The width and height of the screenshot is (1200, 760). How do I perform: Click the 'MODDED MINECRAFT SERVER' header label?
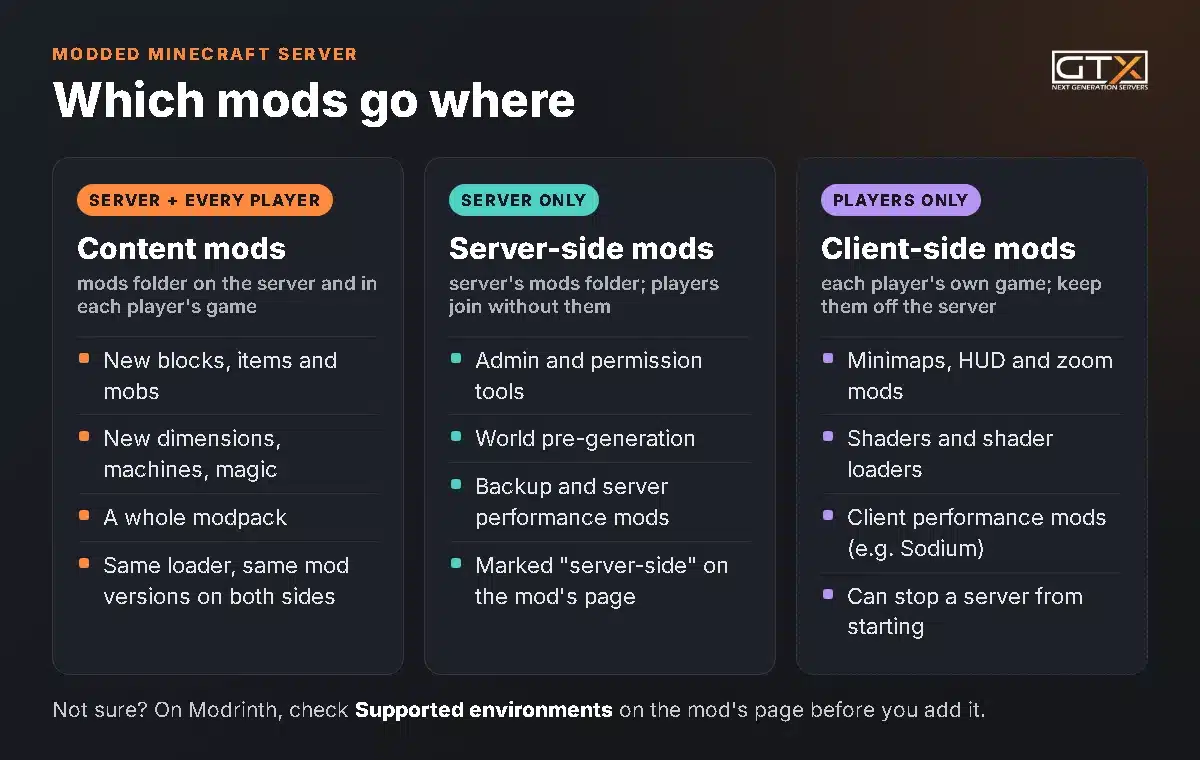point(205,54)
